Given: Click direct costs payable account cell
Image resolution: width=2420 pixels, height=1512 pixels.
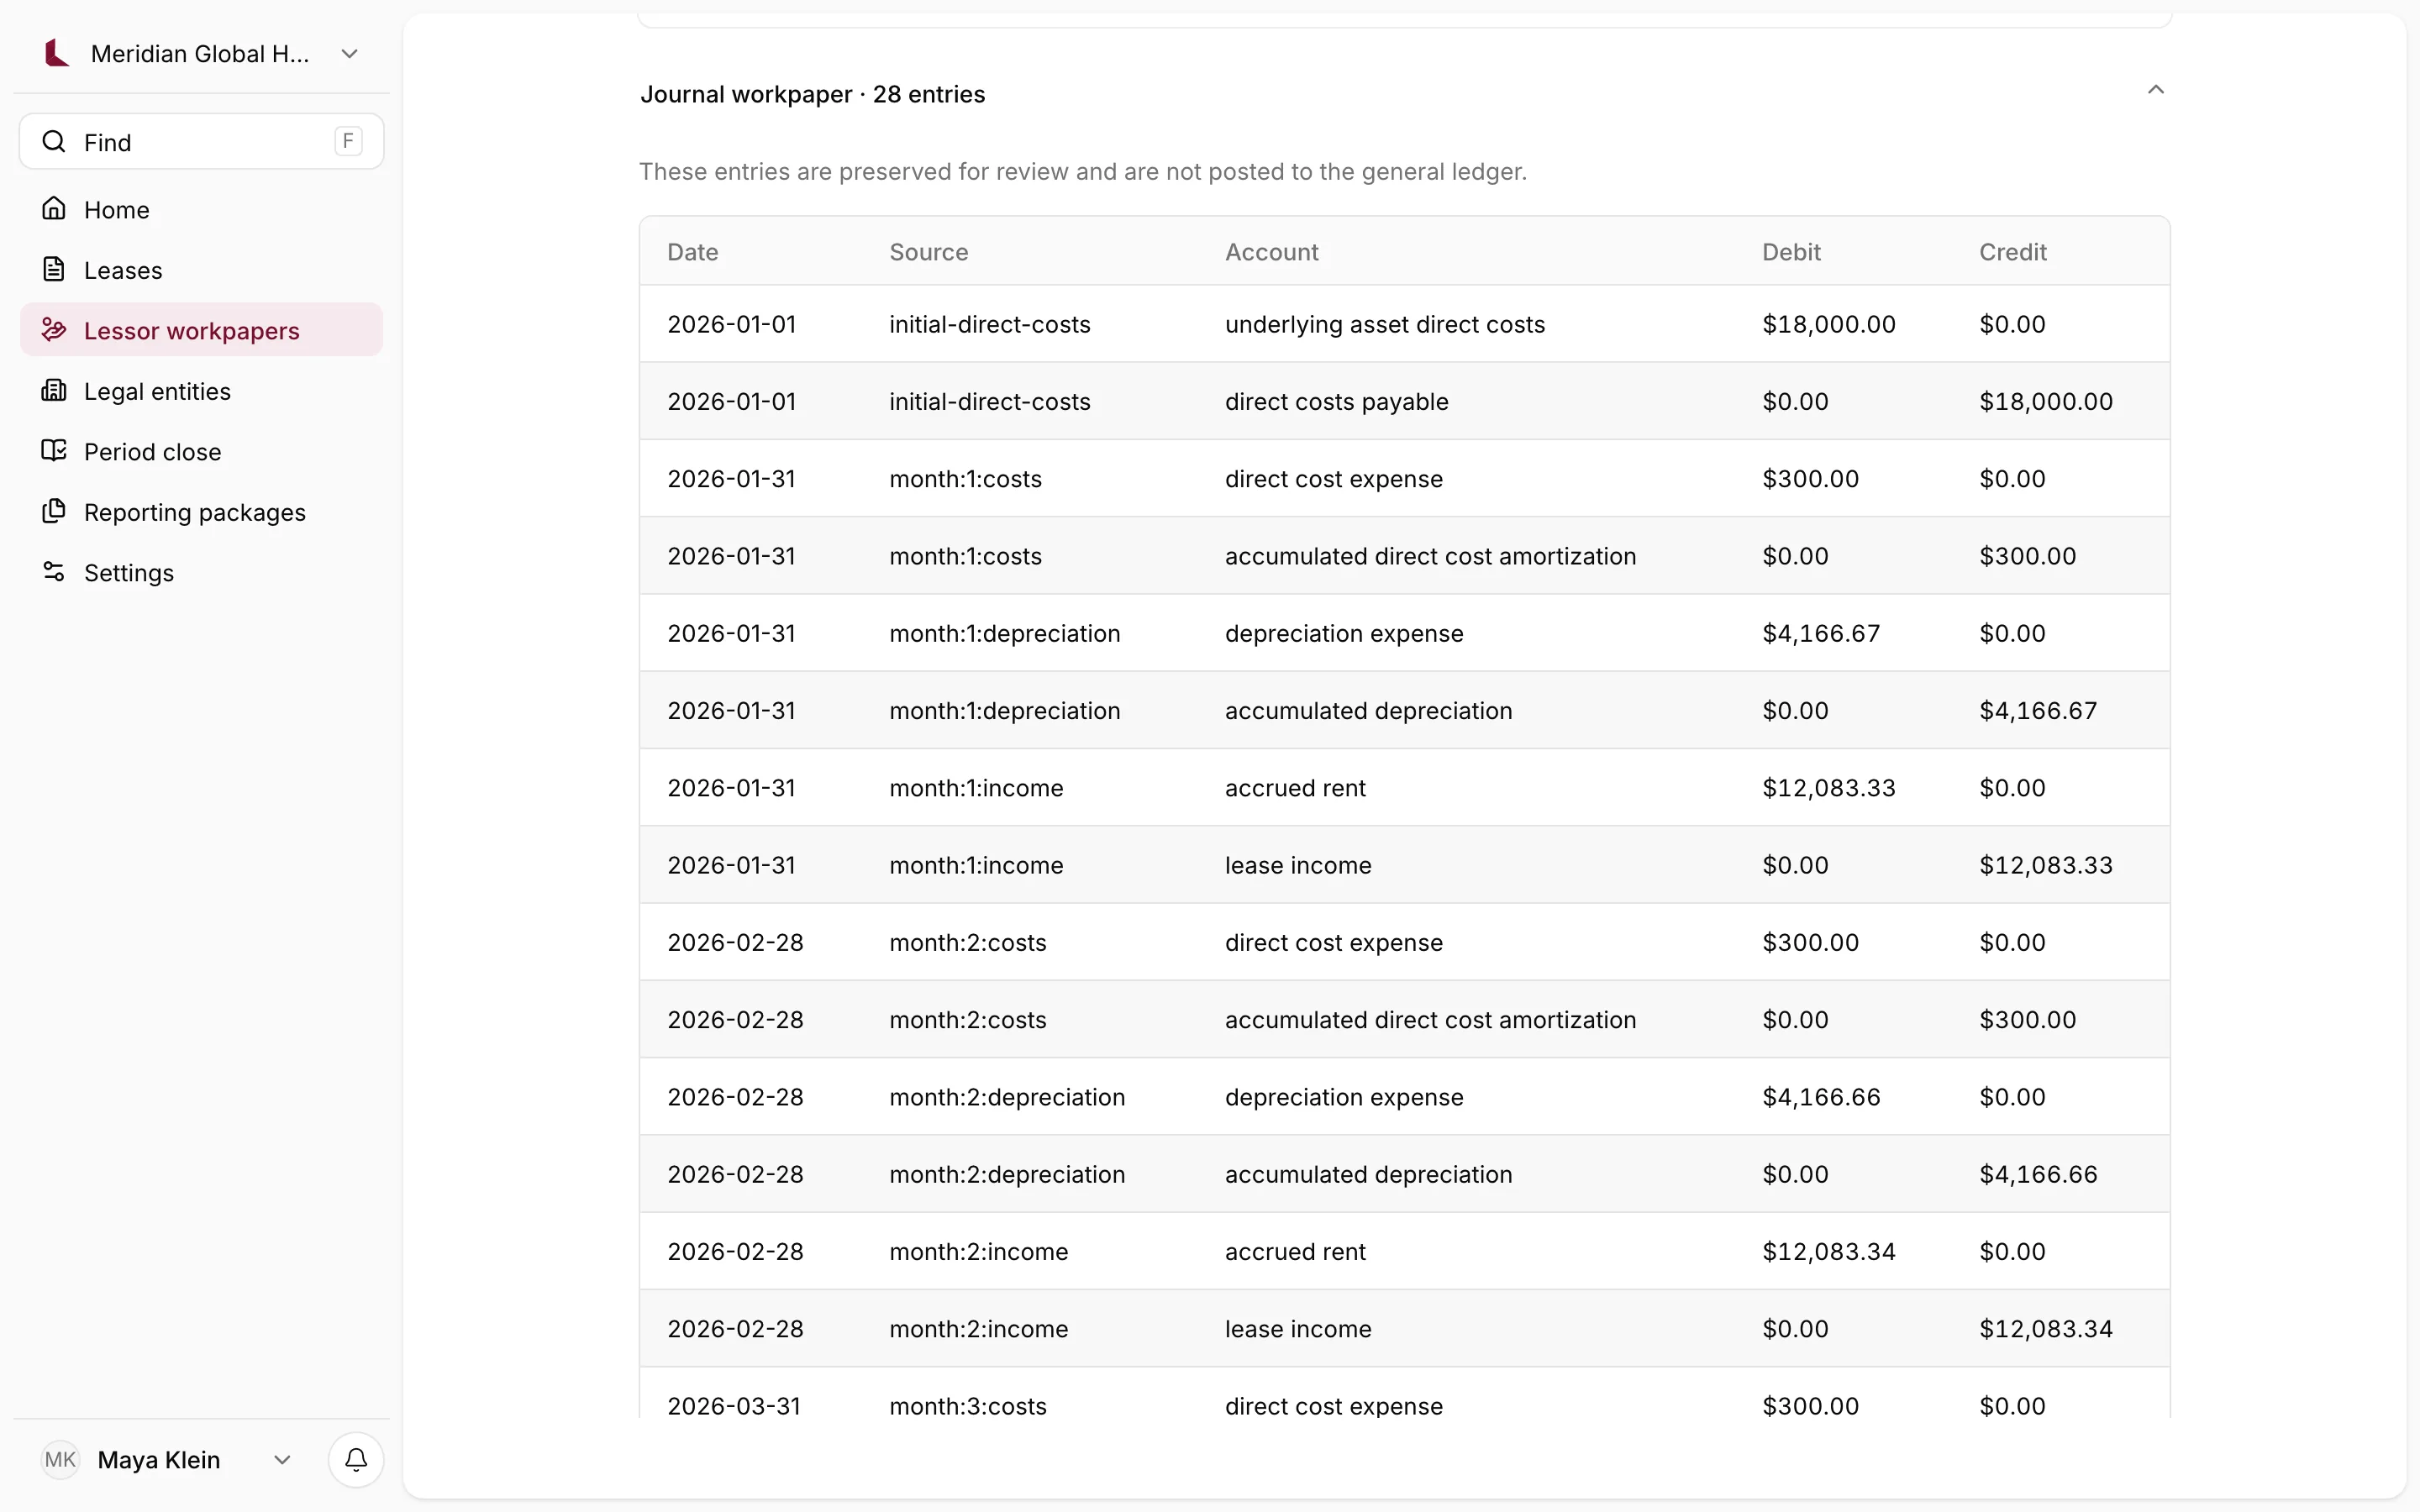Looking at the screenshot, I should click(1336, 401).
